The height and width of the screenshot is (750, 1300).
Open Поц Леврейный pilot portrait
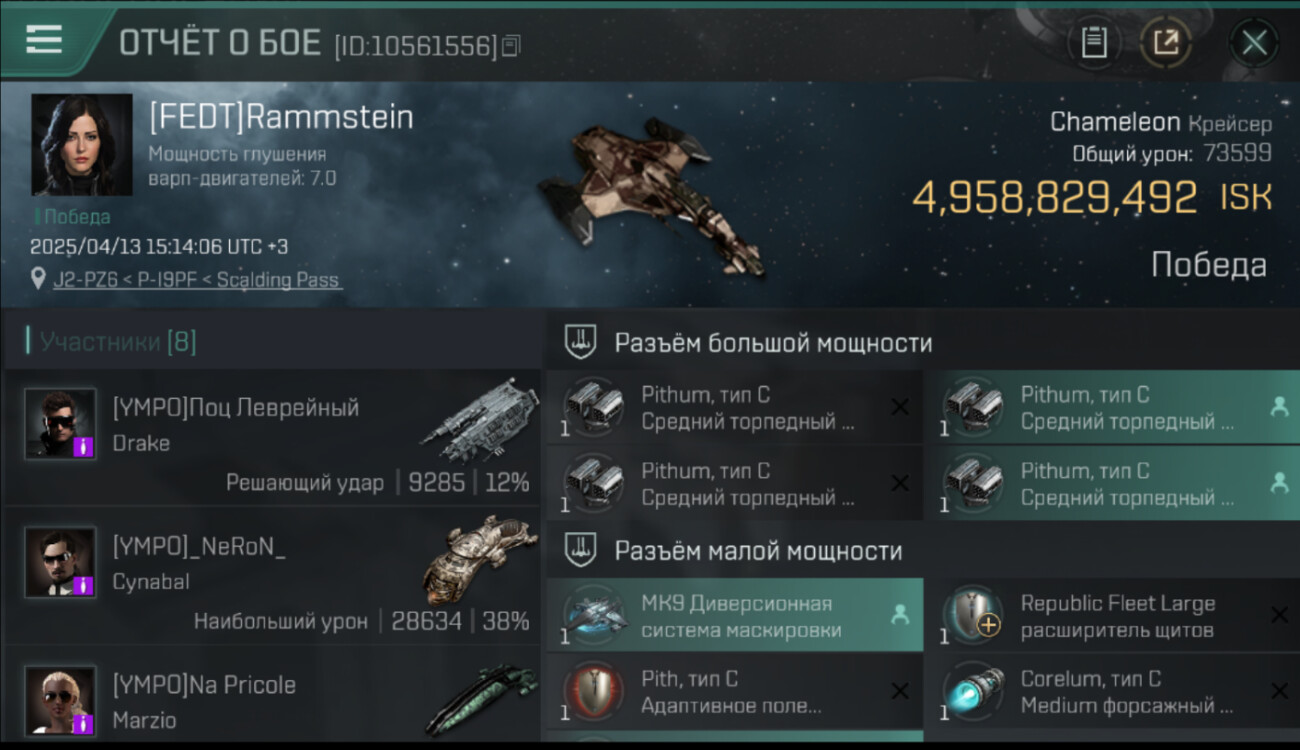(60, 424)
